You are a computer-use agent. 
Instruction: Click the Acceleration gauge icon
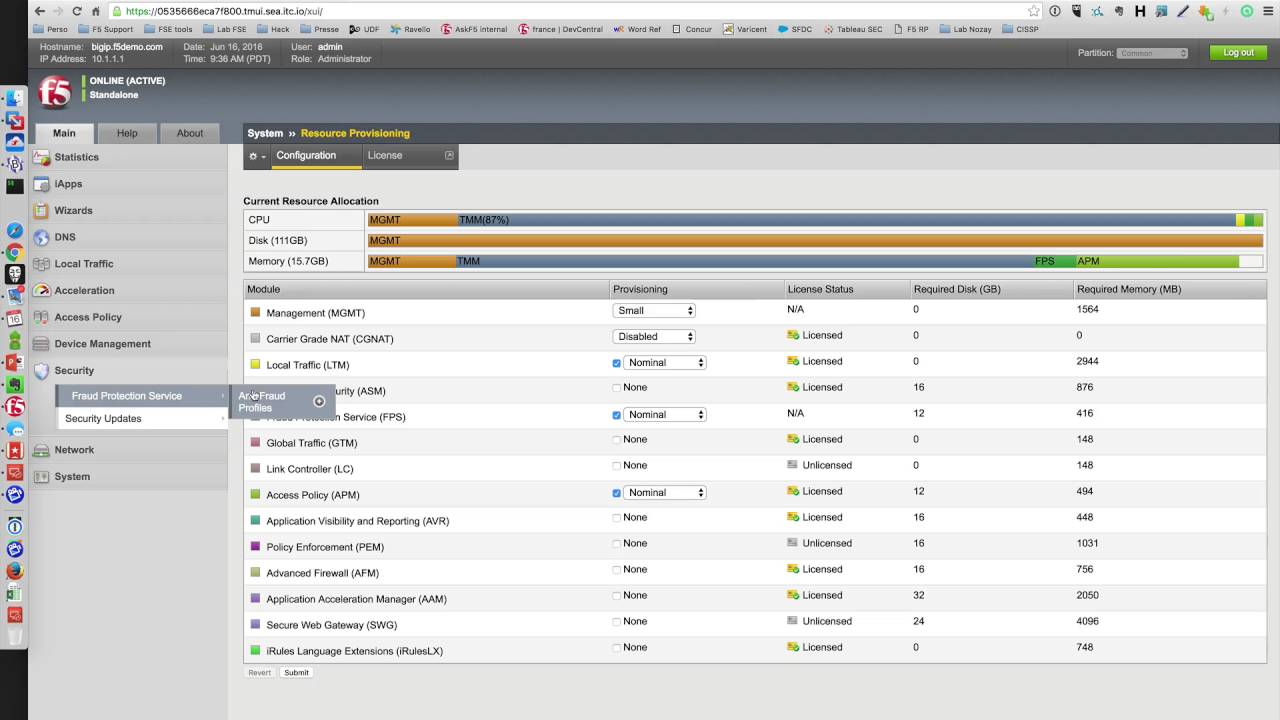[41, 291]
